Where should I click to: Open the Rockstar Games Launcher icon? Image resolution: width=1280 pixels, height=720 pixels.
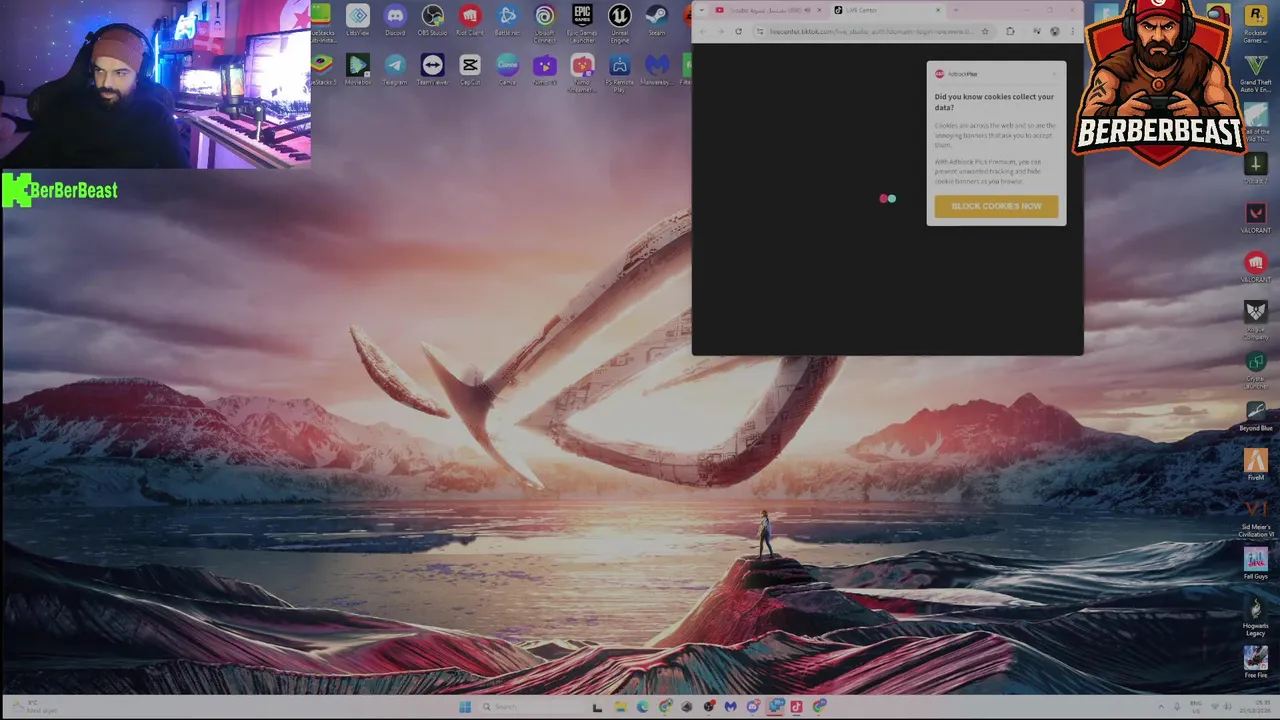click(1255, 24)
